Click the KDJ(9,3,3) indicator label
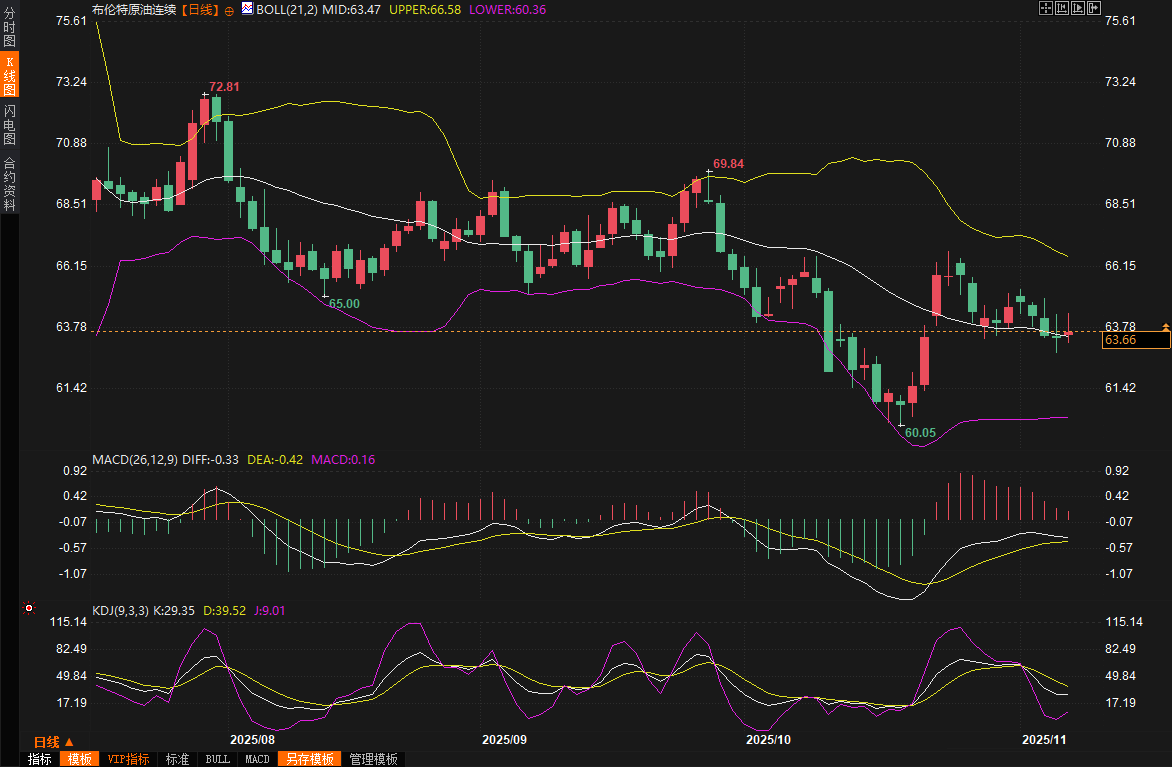Screen dimensions: 1172x767 [x=120, y=610]
